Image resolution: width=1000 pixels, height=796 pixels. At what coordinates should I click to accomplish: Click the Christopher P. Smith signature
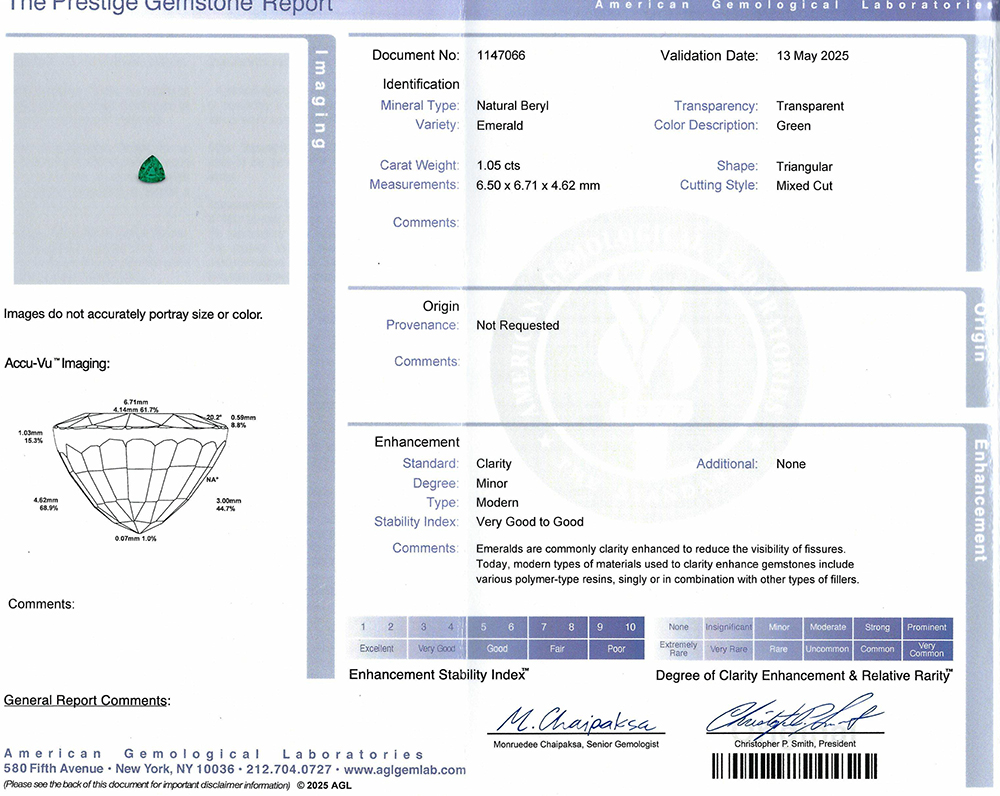795,716
